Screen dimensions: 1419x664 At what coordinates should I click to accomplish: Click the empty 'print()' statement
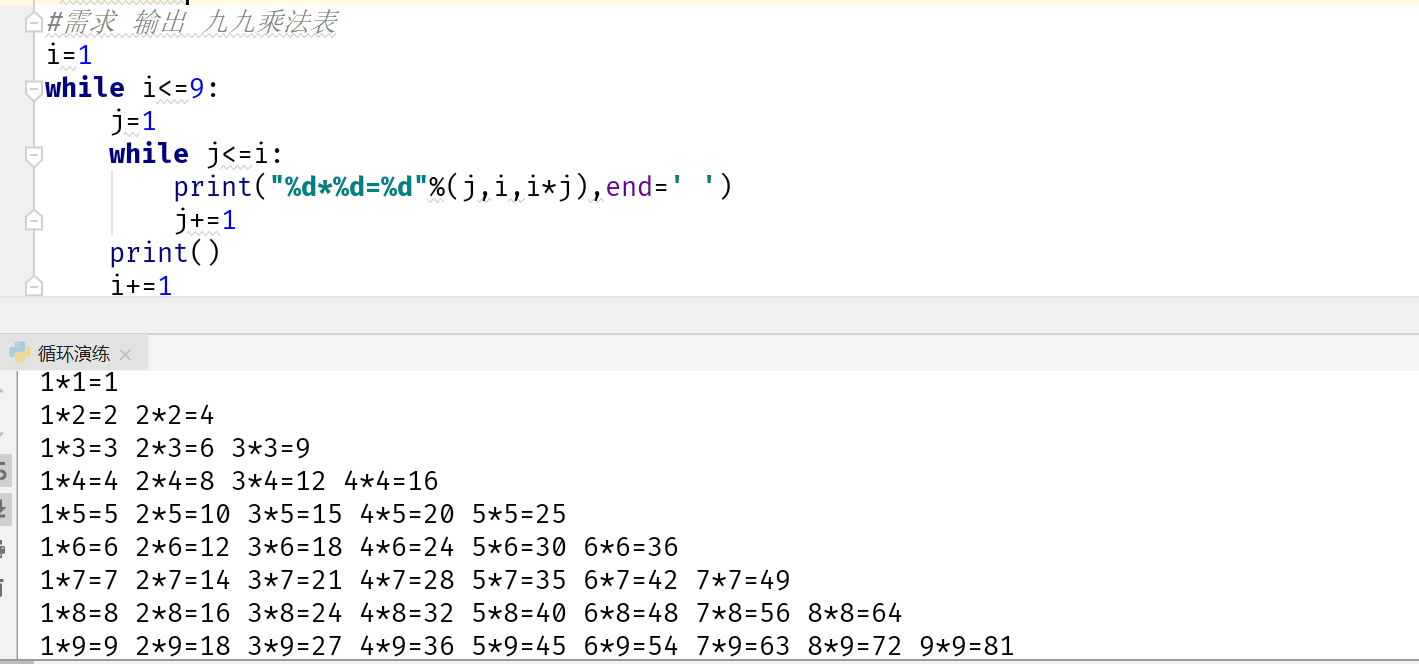(x=165, y=252)
